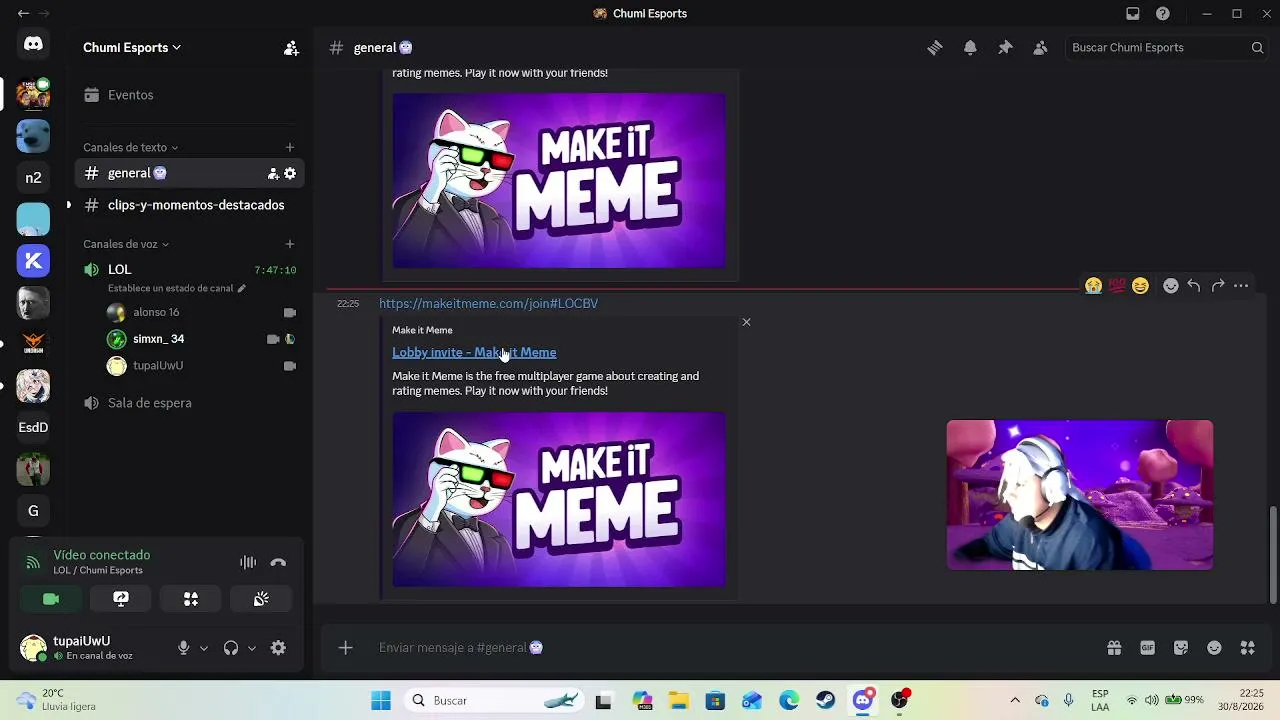Screen dimensions: 1280x720
Task: Send a gift from message bar
Action: point(1114,648)
